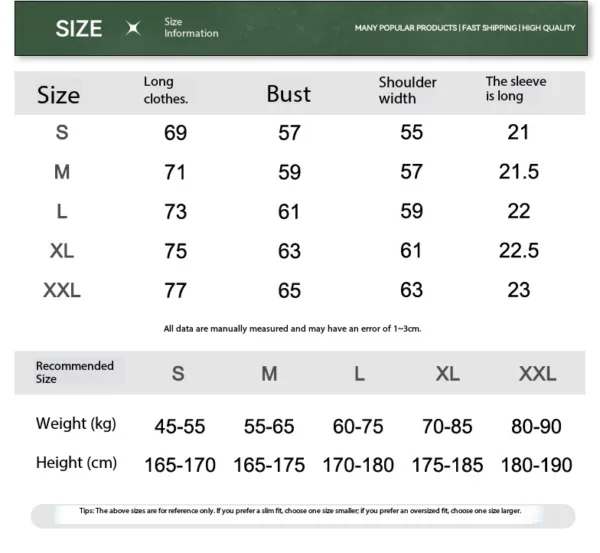Click the 'MANY POPULAR PRODUCTS' banner text

(x=405, y=28)
